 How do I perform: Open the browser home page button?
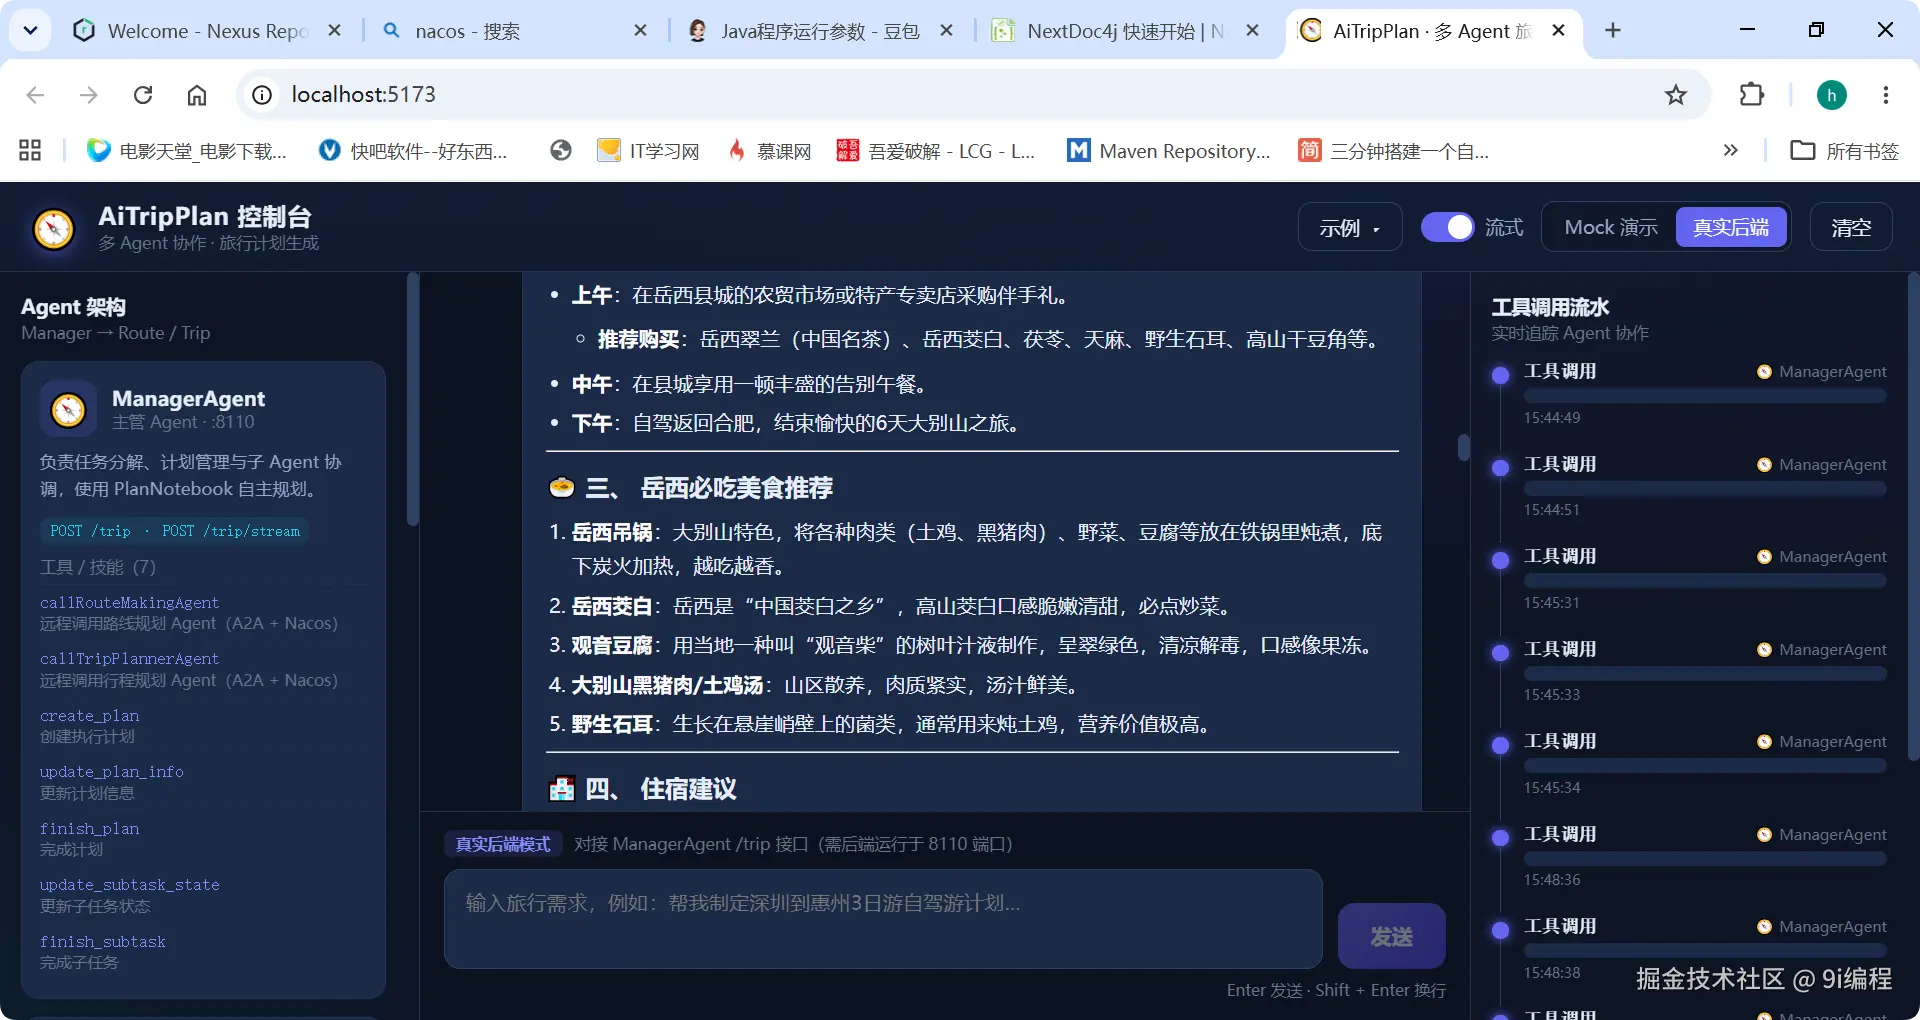click(x=197, y=95)
